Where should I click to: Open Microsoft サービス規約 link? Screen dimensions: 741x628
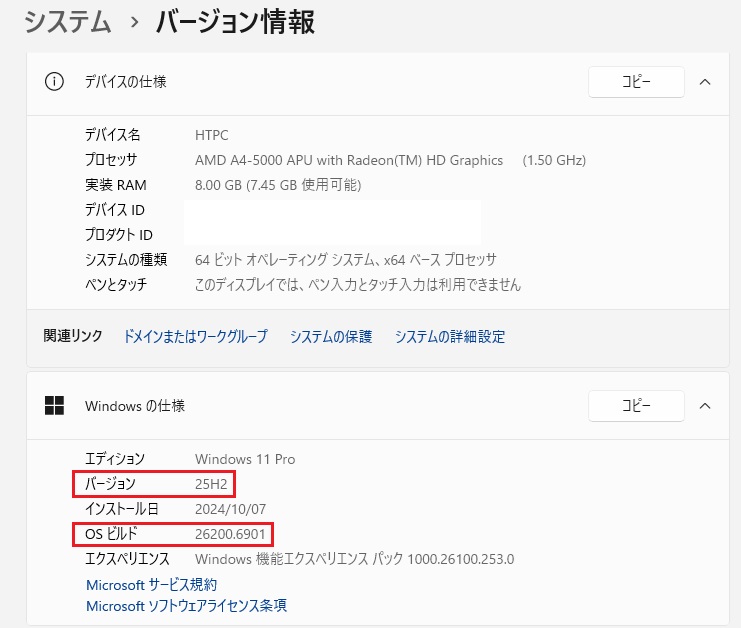click(151, 585)
